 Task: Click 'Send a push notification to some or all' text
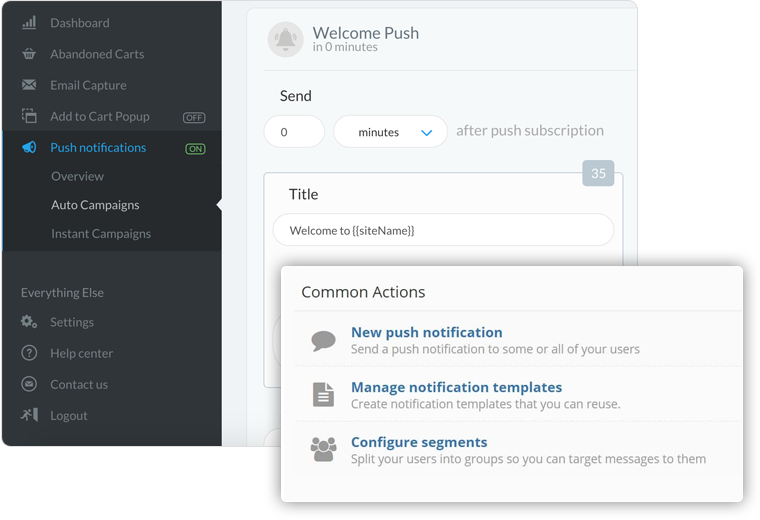click(x=495, y=349)
